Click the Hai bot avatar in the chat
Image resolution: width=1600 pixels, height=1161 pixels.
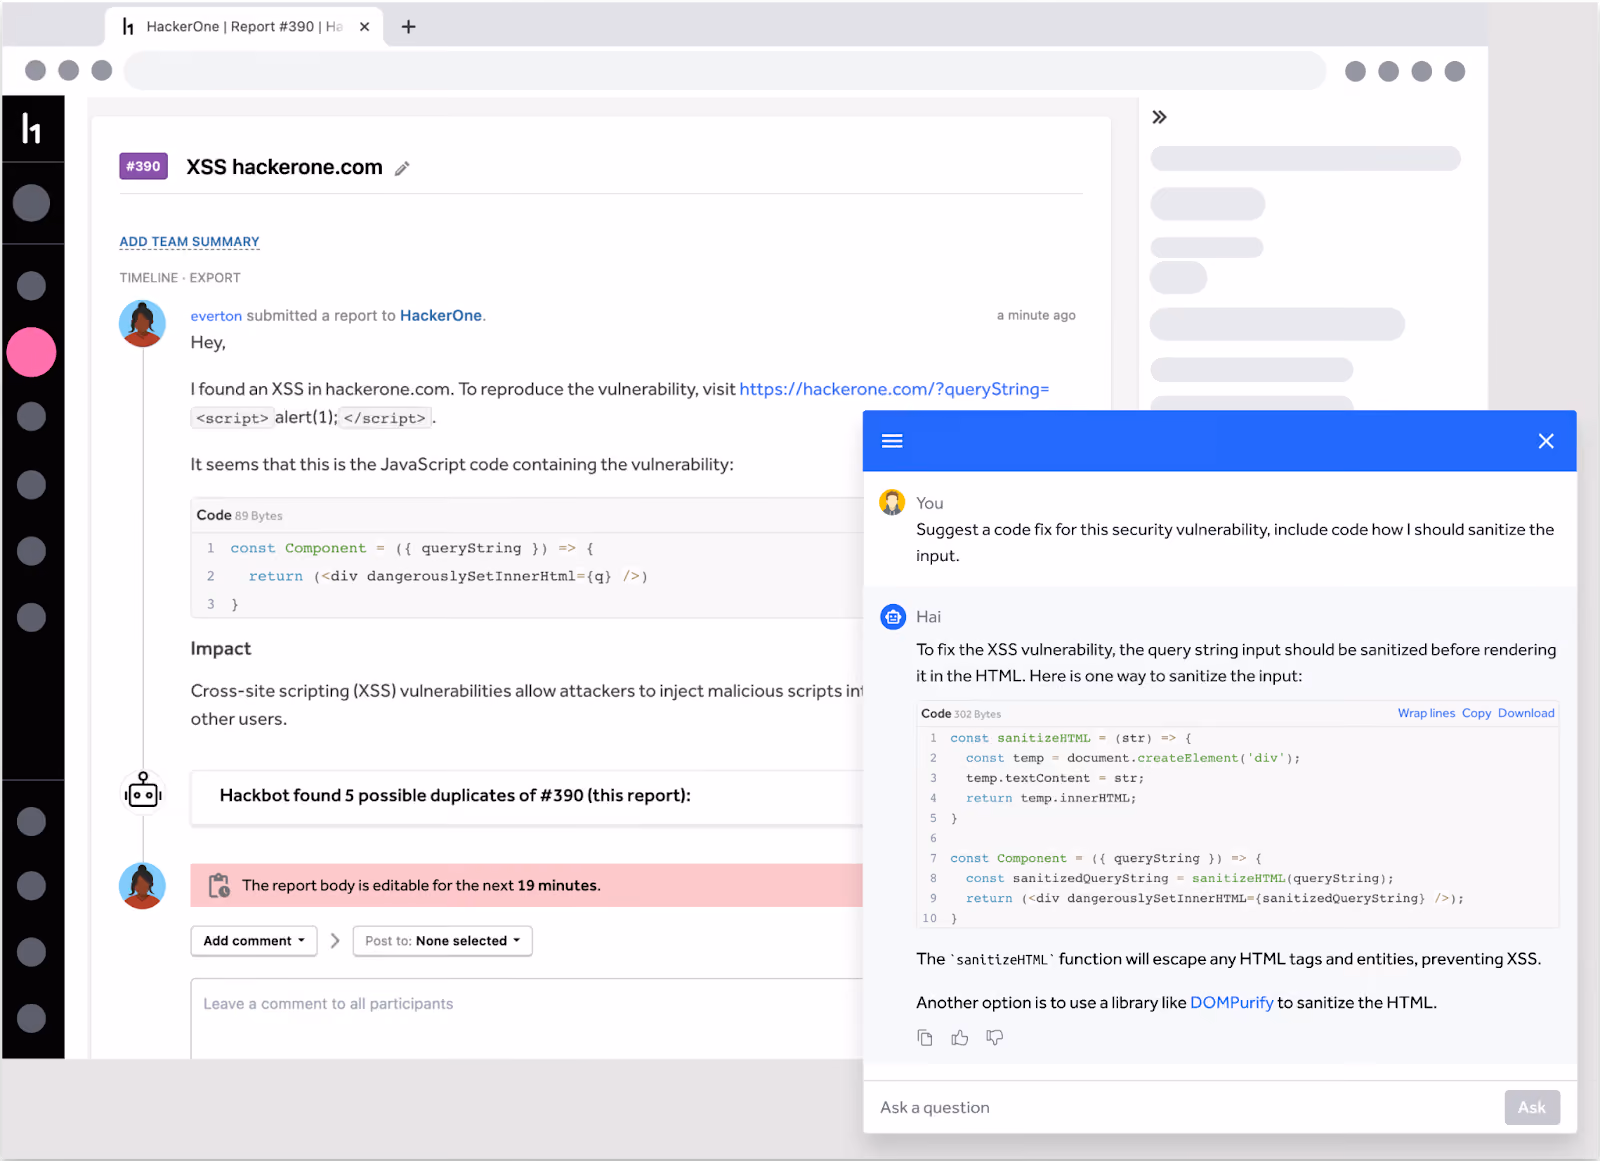[893, 617]
